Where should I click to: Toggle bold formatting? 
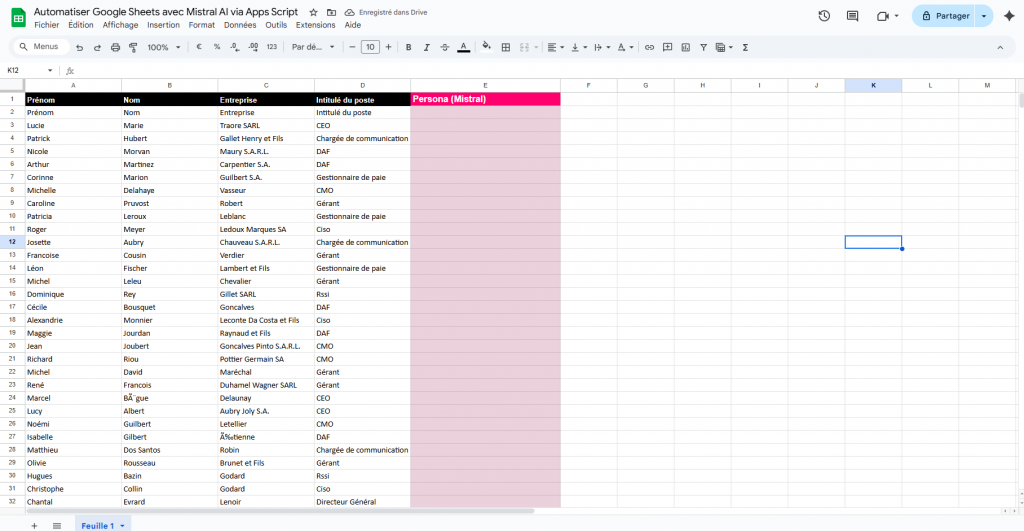pyautogui.click(x=408, y=47)
